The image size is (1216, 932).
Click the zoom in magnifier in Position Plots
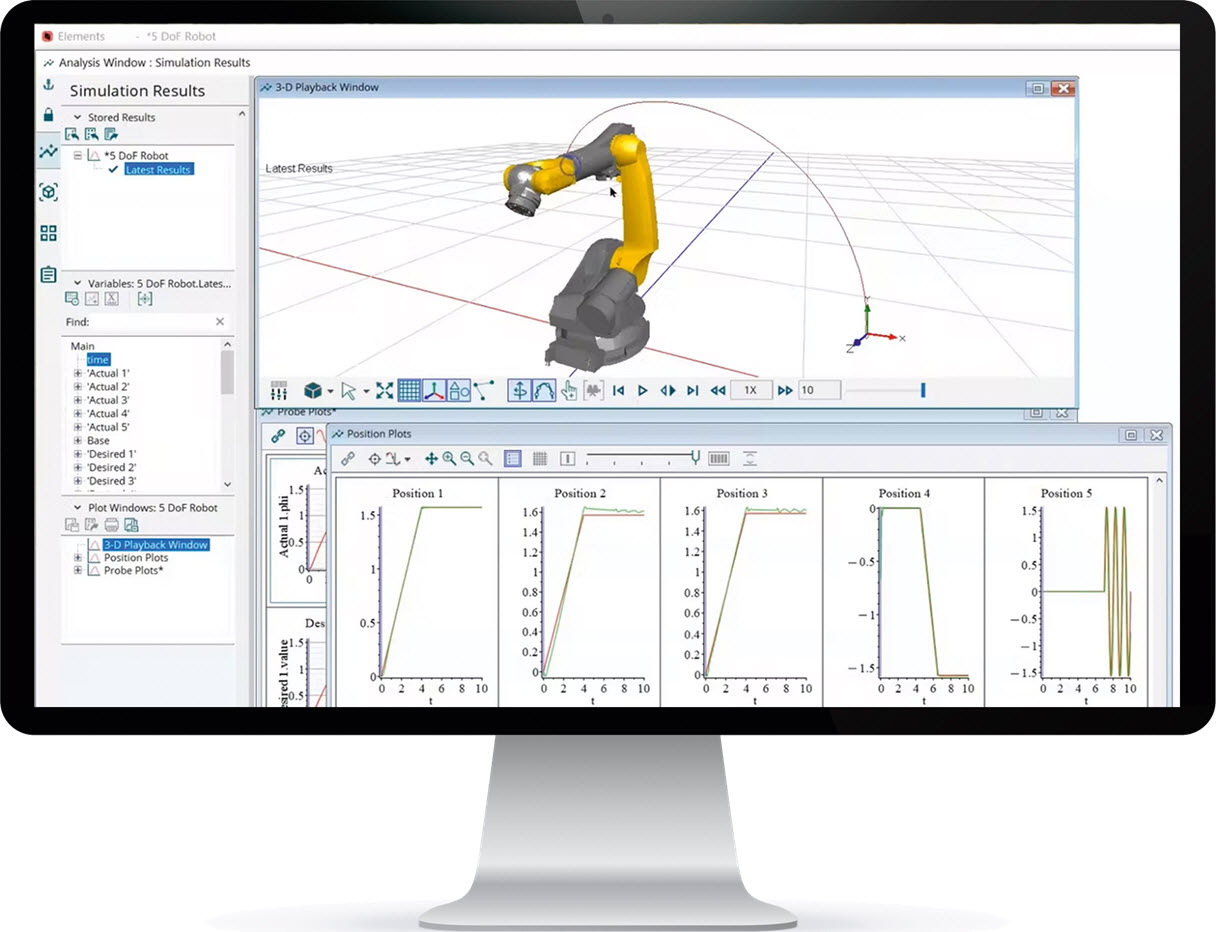tap(449, 458)
